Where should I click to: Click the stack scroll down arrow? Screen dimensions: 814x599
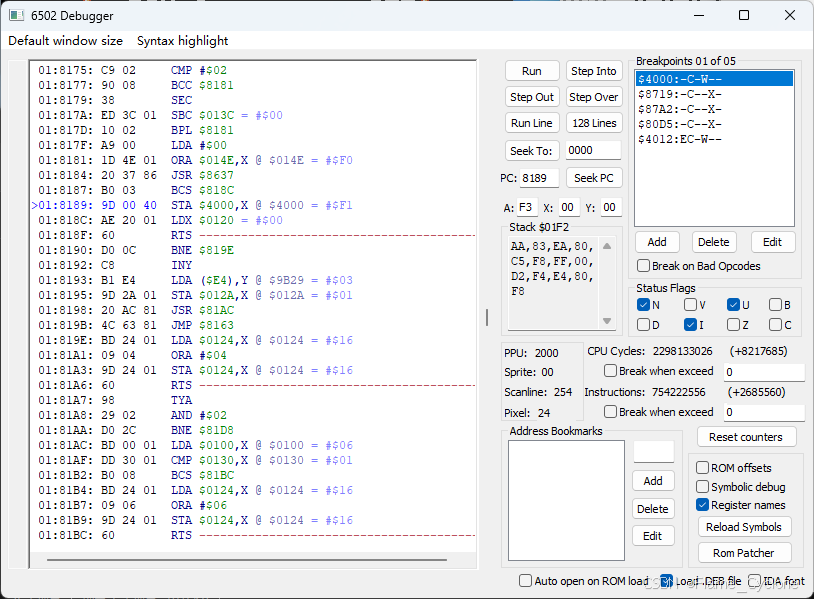(606, 321)
